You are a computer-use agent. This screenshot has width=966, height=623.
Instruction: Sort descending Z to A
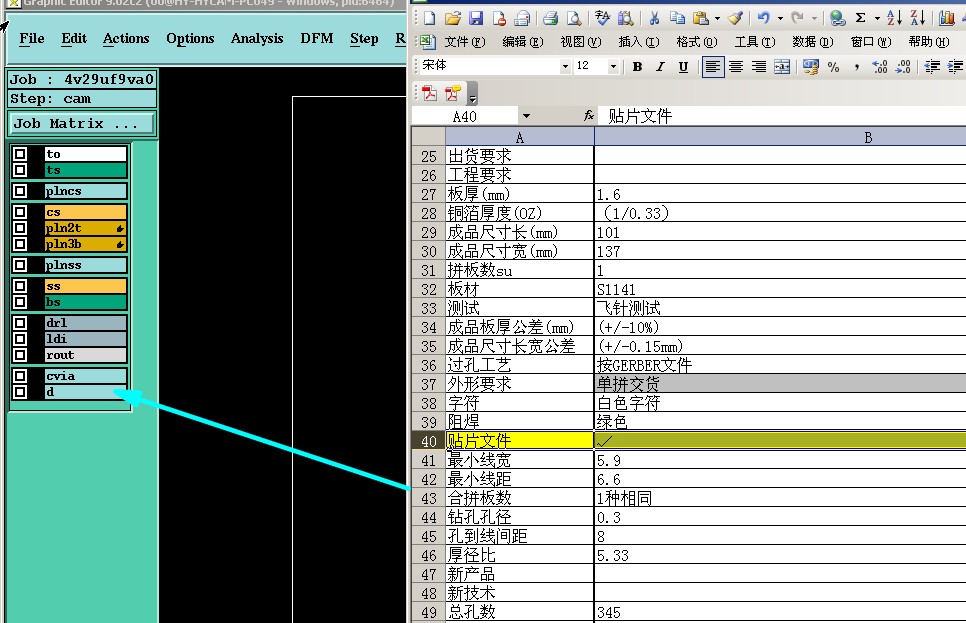click(917, 18)
